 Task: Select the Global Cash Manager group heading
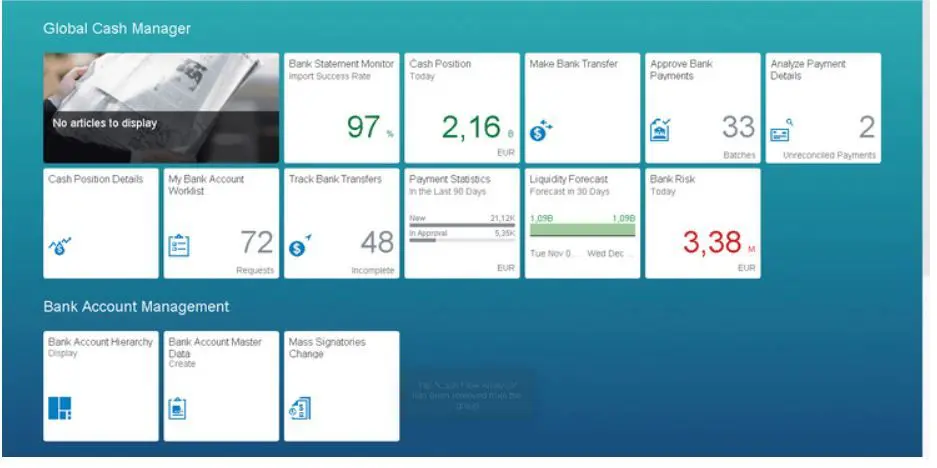(x=116, y=29)
